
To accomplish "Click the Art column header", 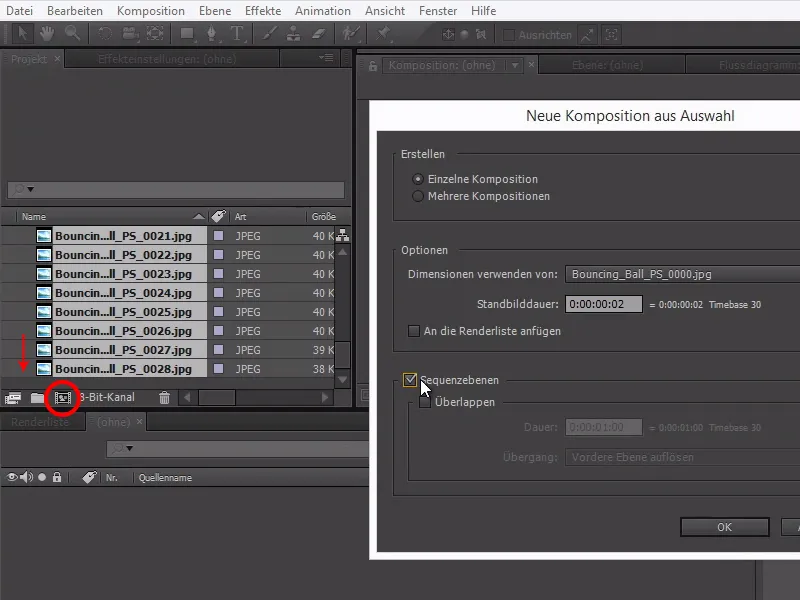I will 240,217.
